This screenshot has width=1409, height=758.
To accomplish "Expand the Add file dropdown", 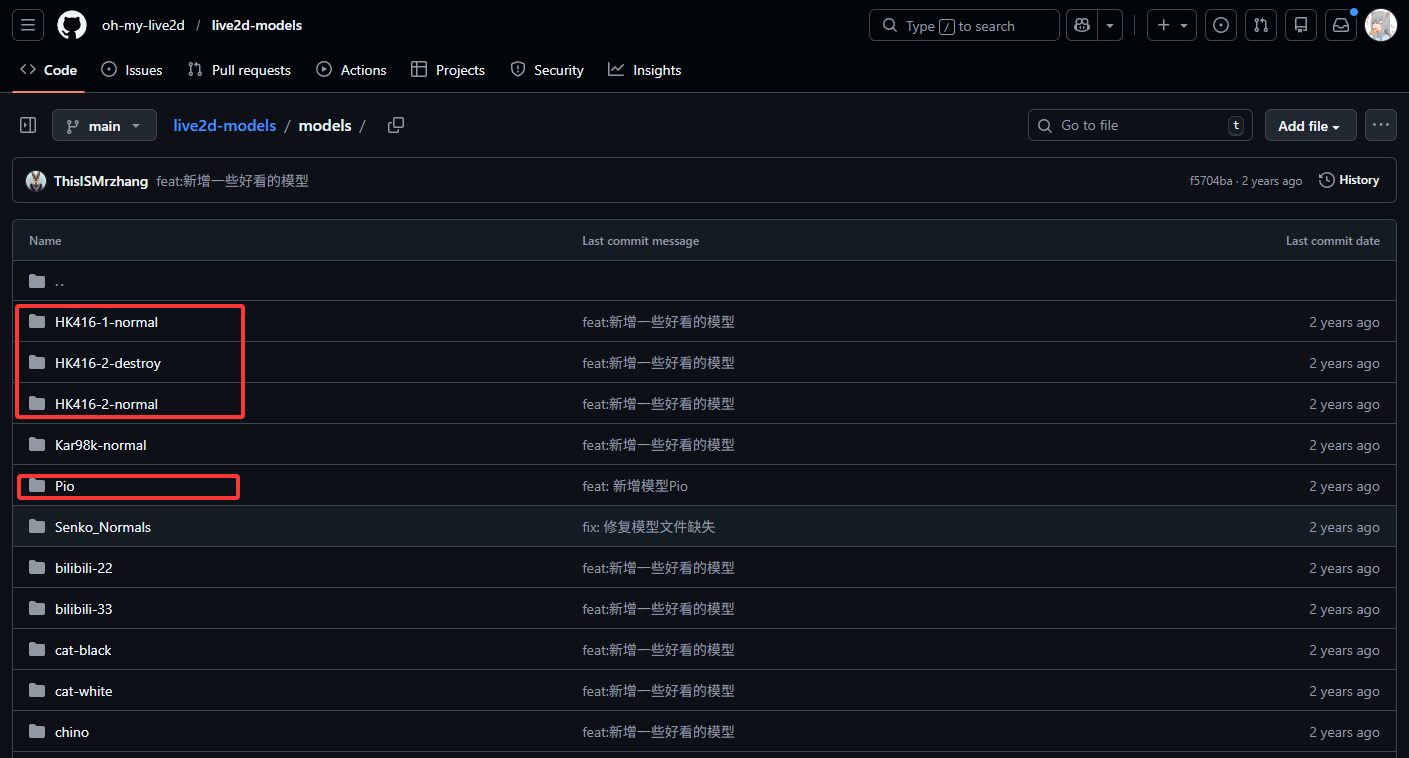I will click(x=1310, y=126).
